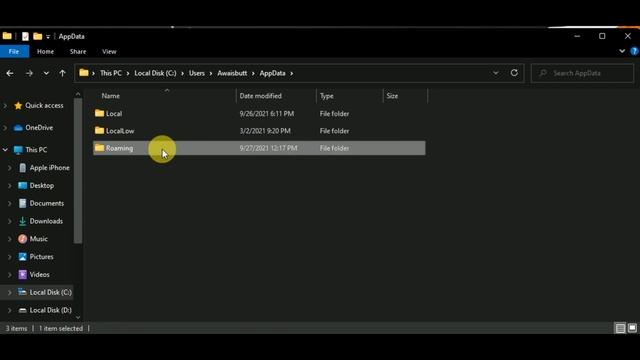Switch to Large icons view in status bar
Viewport: 640px width, 360px height.
[632, 328]
